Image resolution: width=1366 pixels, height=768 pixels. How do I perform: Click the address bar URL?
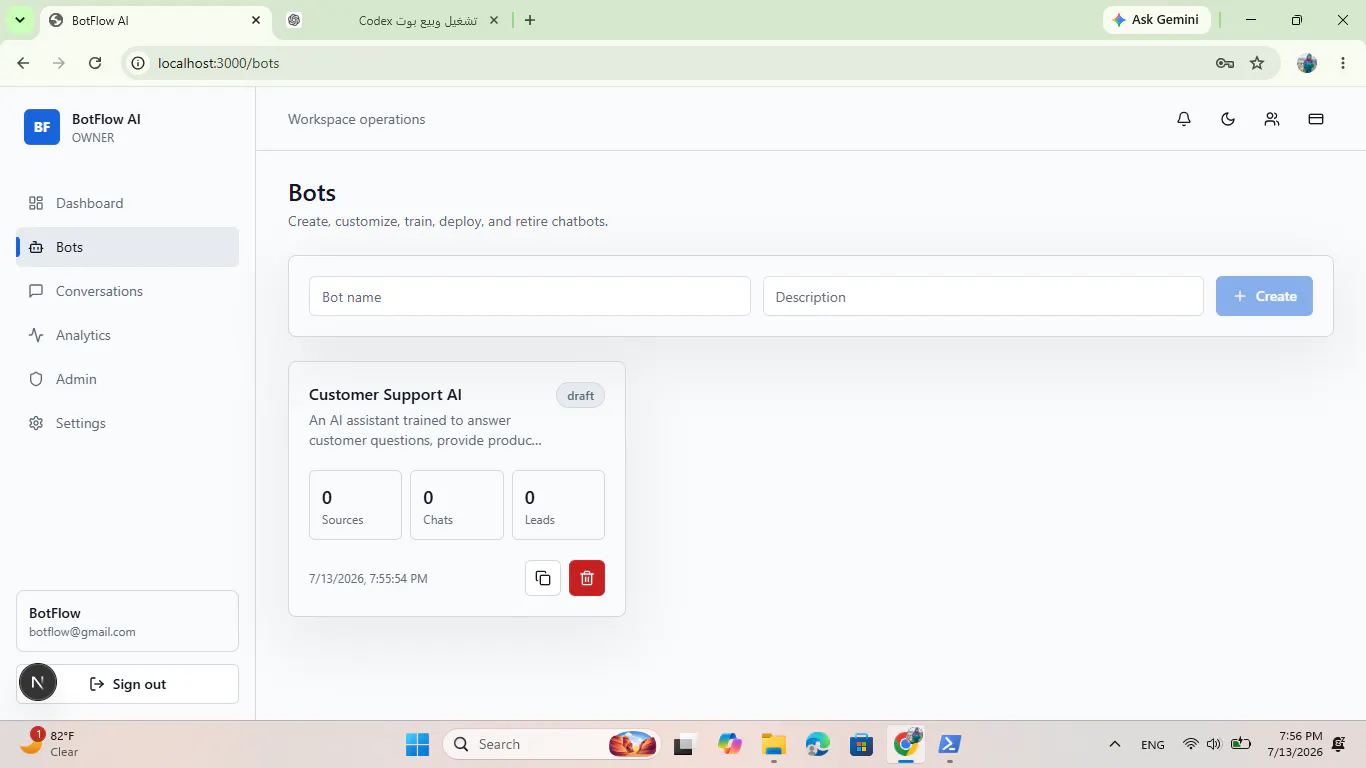[218, 63]
